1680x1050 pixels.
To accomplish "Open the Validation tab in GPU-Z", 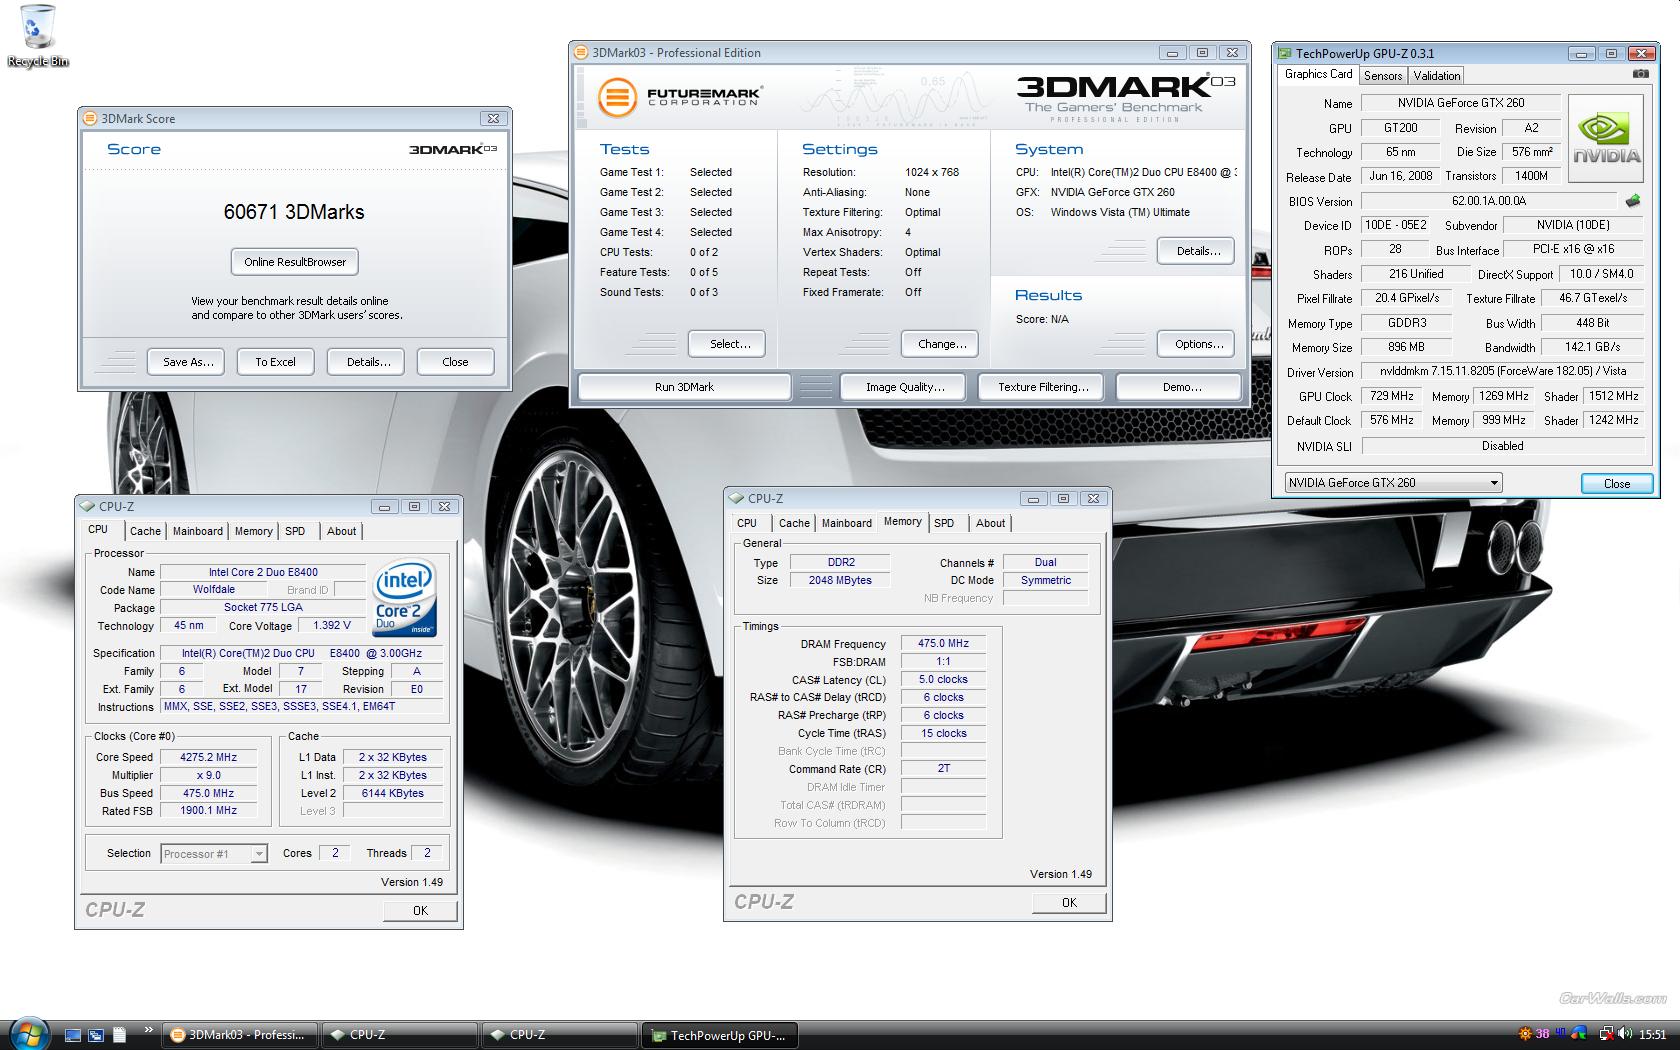I will [1437, 76].
